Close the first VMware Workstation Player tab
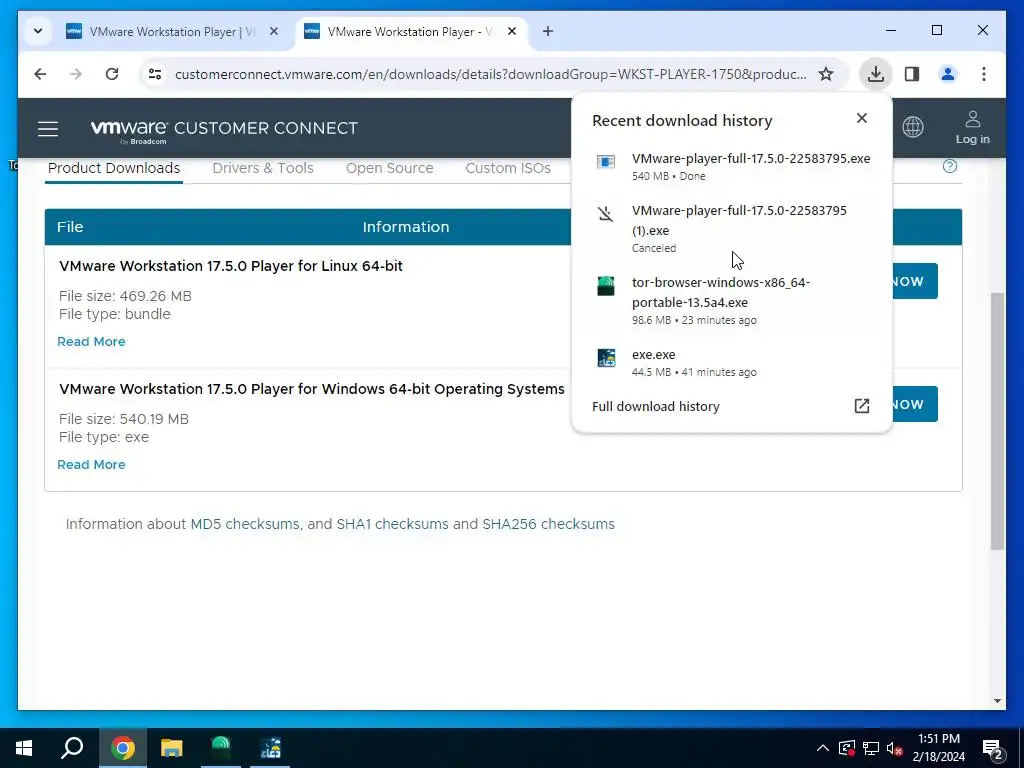This screenshot has width=1024, height=768. [274, 31]
